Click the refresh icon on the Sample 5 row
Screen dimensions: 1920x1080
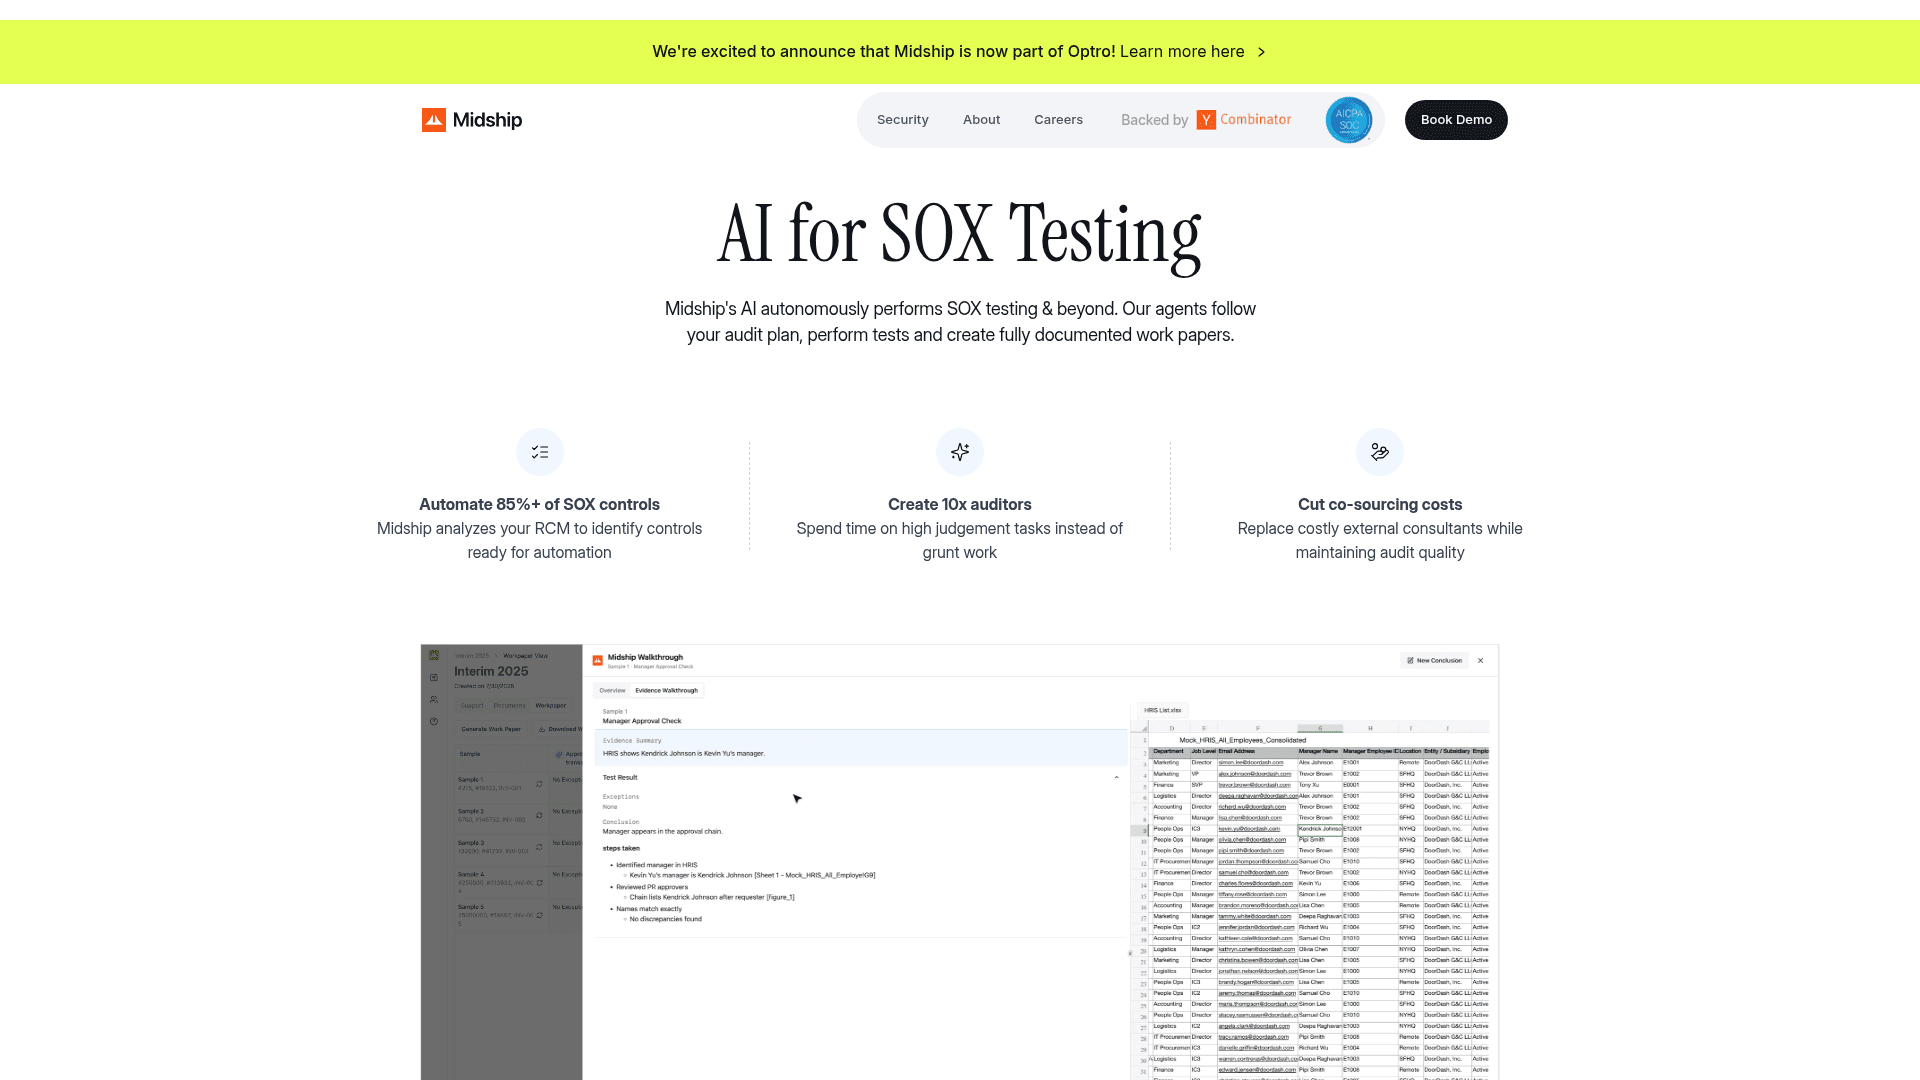[540, 915]
